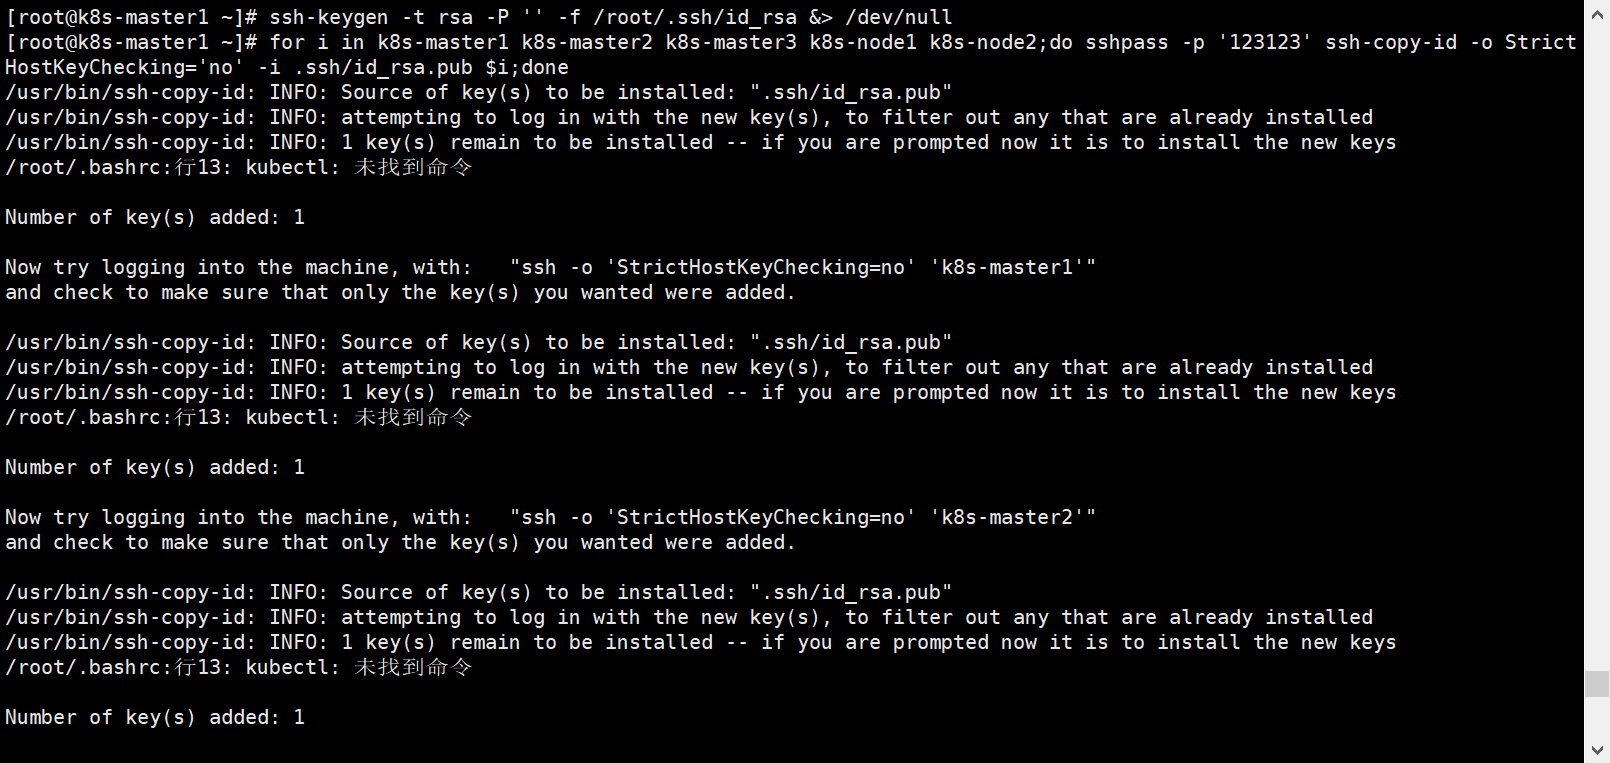Click the vertical scrollbar thumb
Viewport: 1610px width, 763px height.
point(1597,684)
